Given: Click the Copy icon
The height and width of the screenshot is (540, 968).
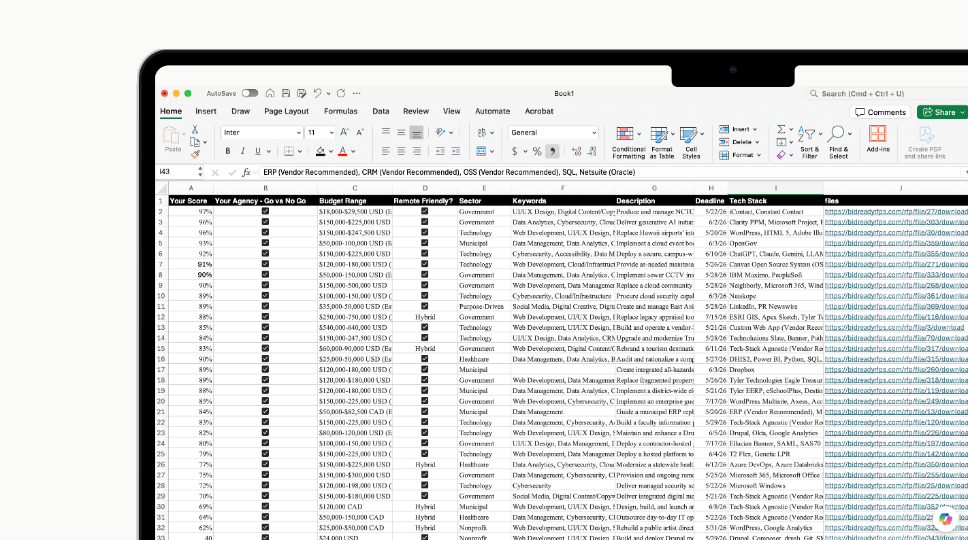Looking at the screenshot, I should [195, 142].
